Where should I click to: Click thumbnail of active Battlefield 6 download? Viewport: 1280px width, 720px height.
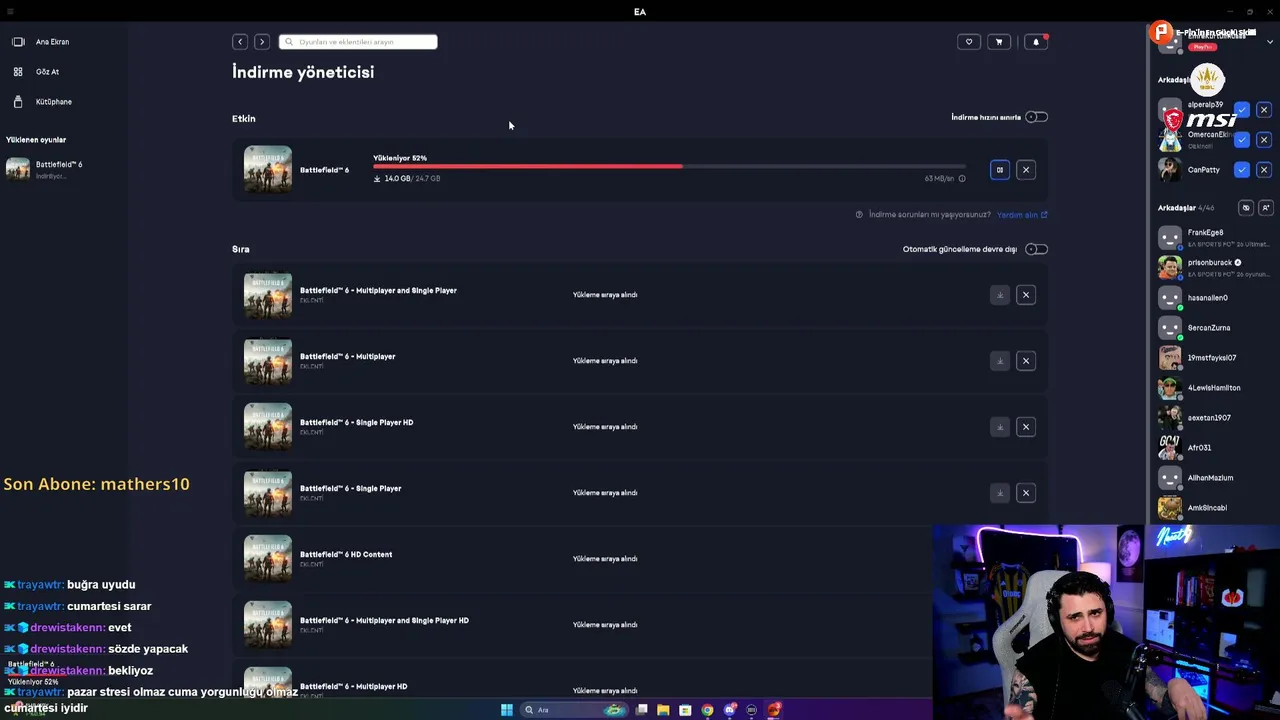(x=268, y=170)
